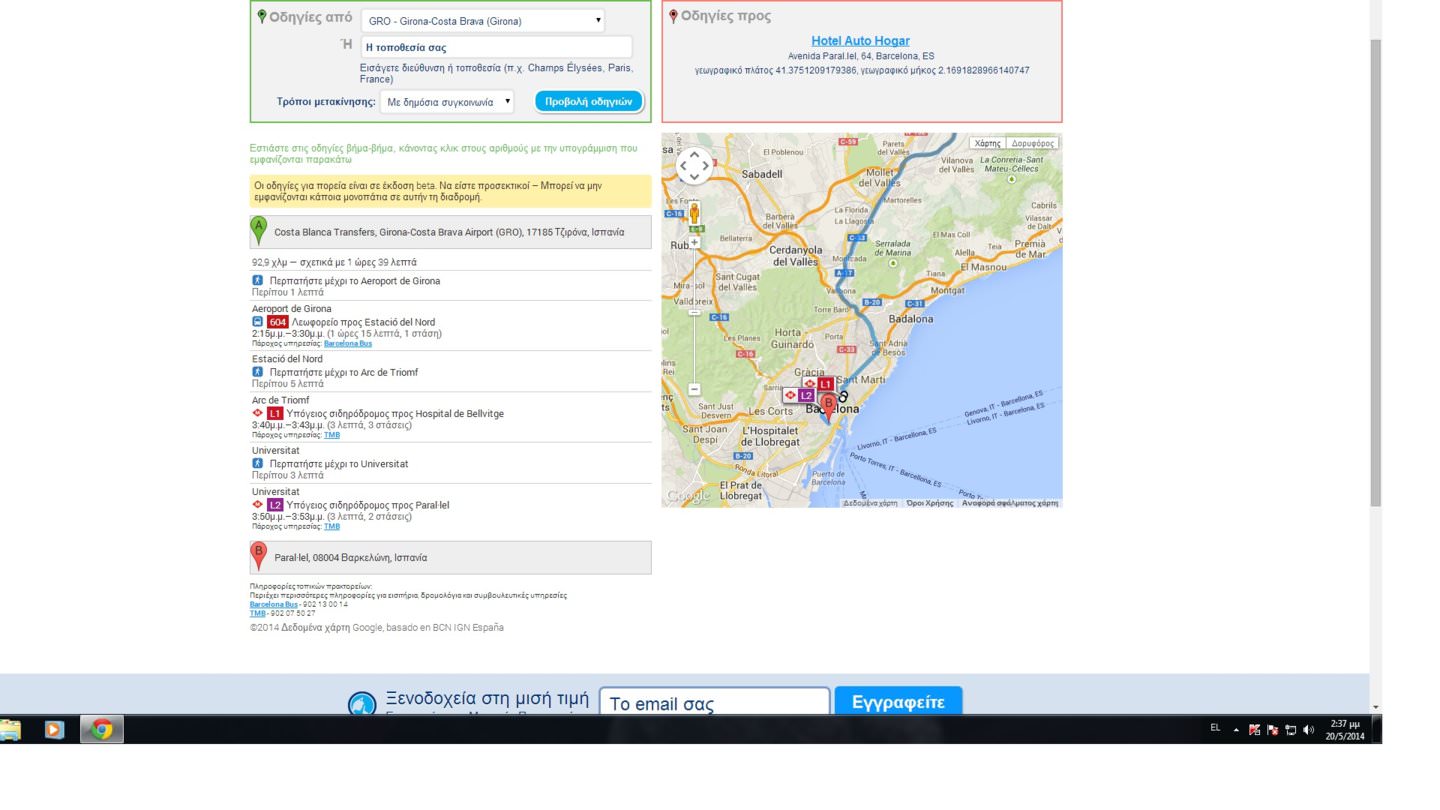Show hidden system tray icons
The height and width of the screenshot is (810, 1440).
coord(1236,730)
